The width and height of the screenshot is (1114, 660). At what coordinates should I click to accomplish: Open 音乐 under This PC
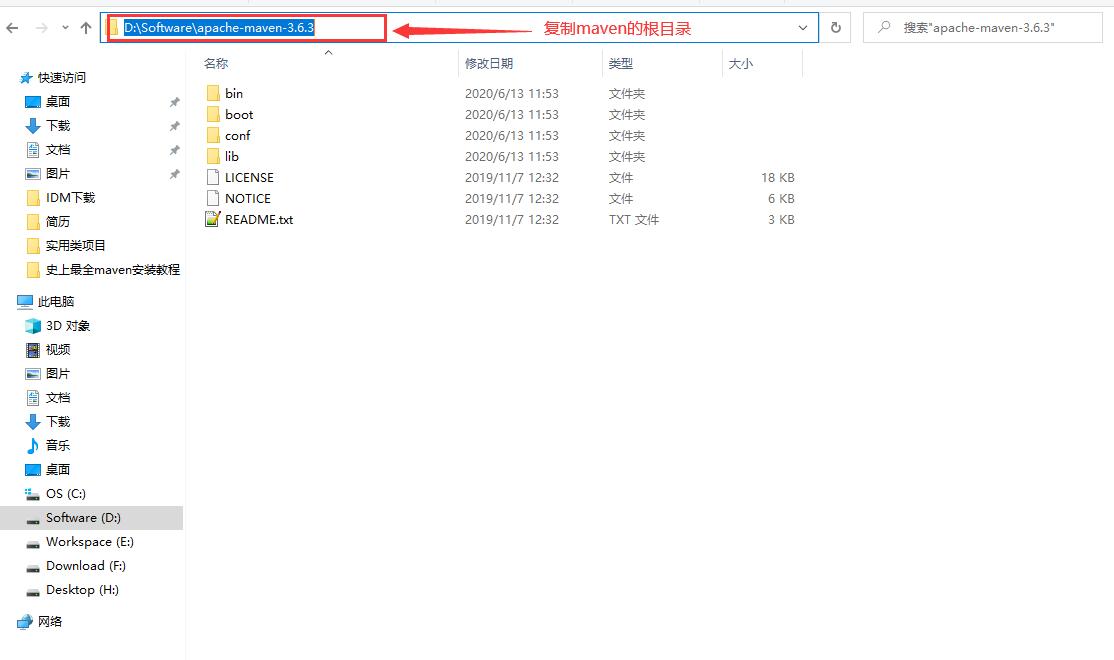58,445
